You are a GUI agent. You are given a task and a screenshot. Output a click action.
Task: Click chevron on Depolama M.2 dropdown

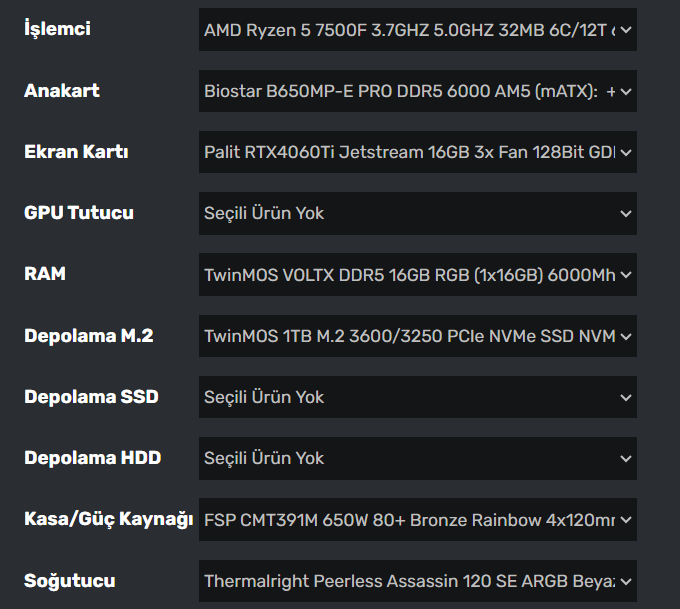point(626,336)
